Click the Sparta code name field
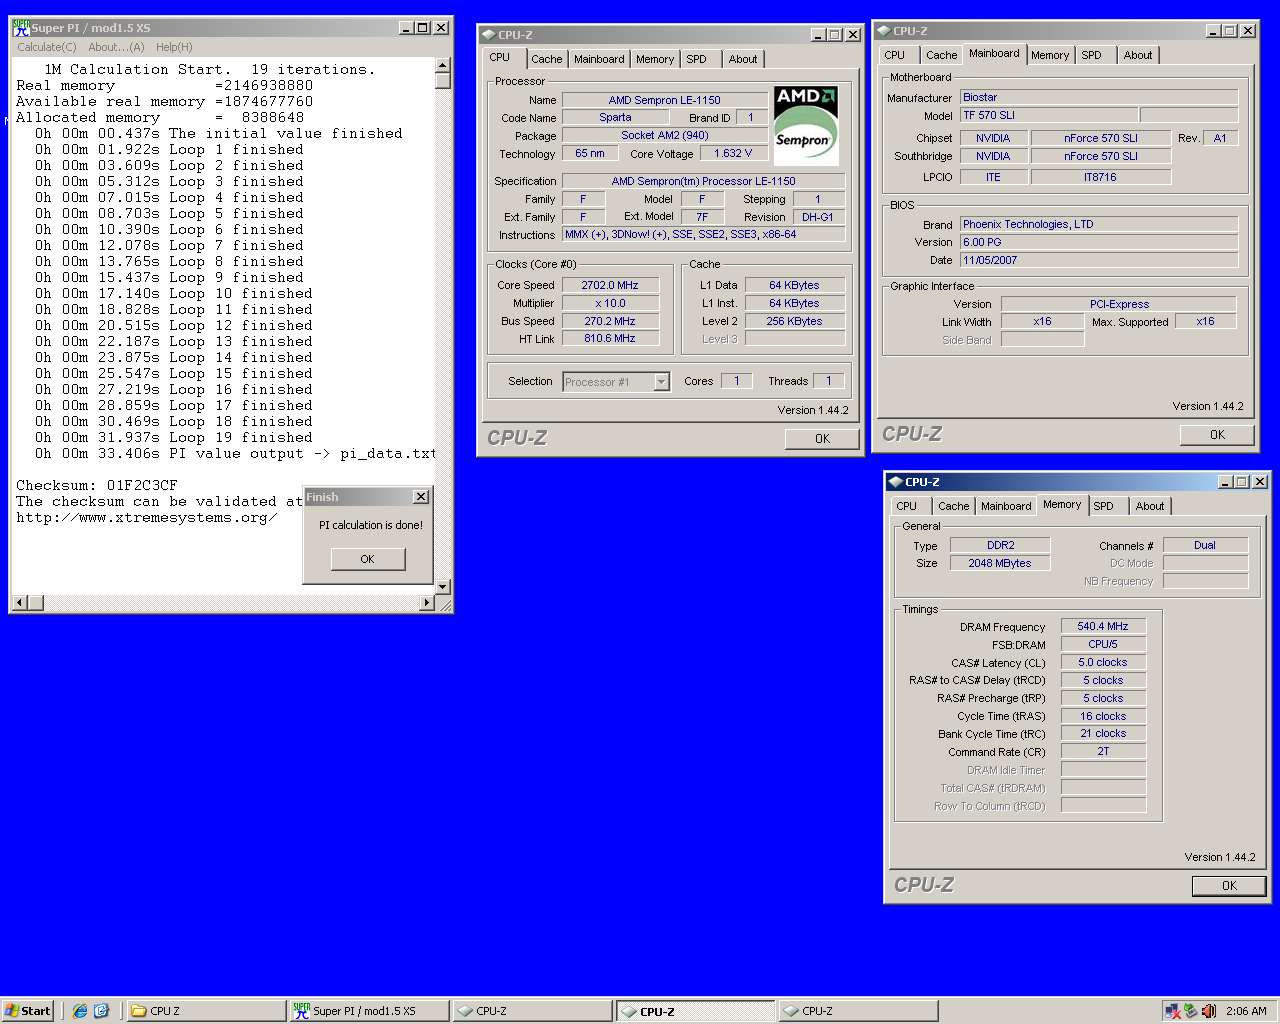 (x=615, y=117)
